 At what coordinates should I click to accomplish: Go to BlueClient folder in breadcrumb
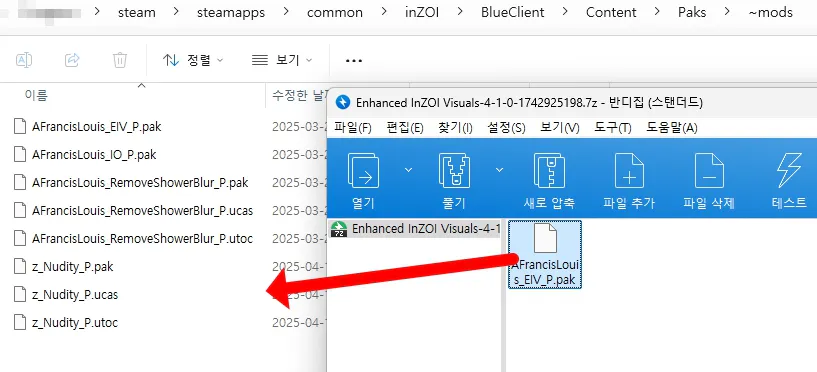(512, 12)
